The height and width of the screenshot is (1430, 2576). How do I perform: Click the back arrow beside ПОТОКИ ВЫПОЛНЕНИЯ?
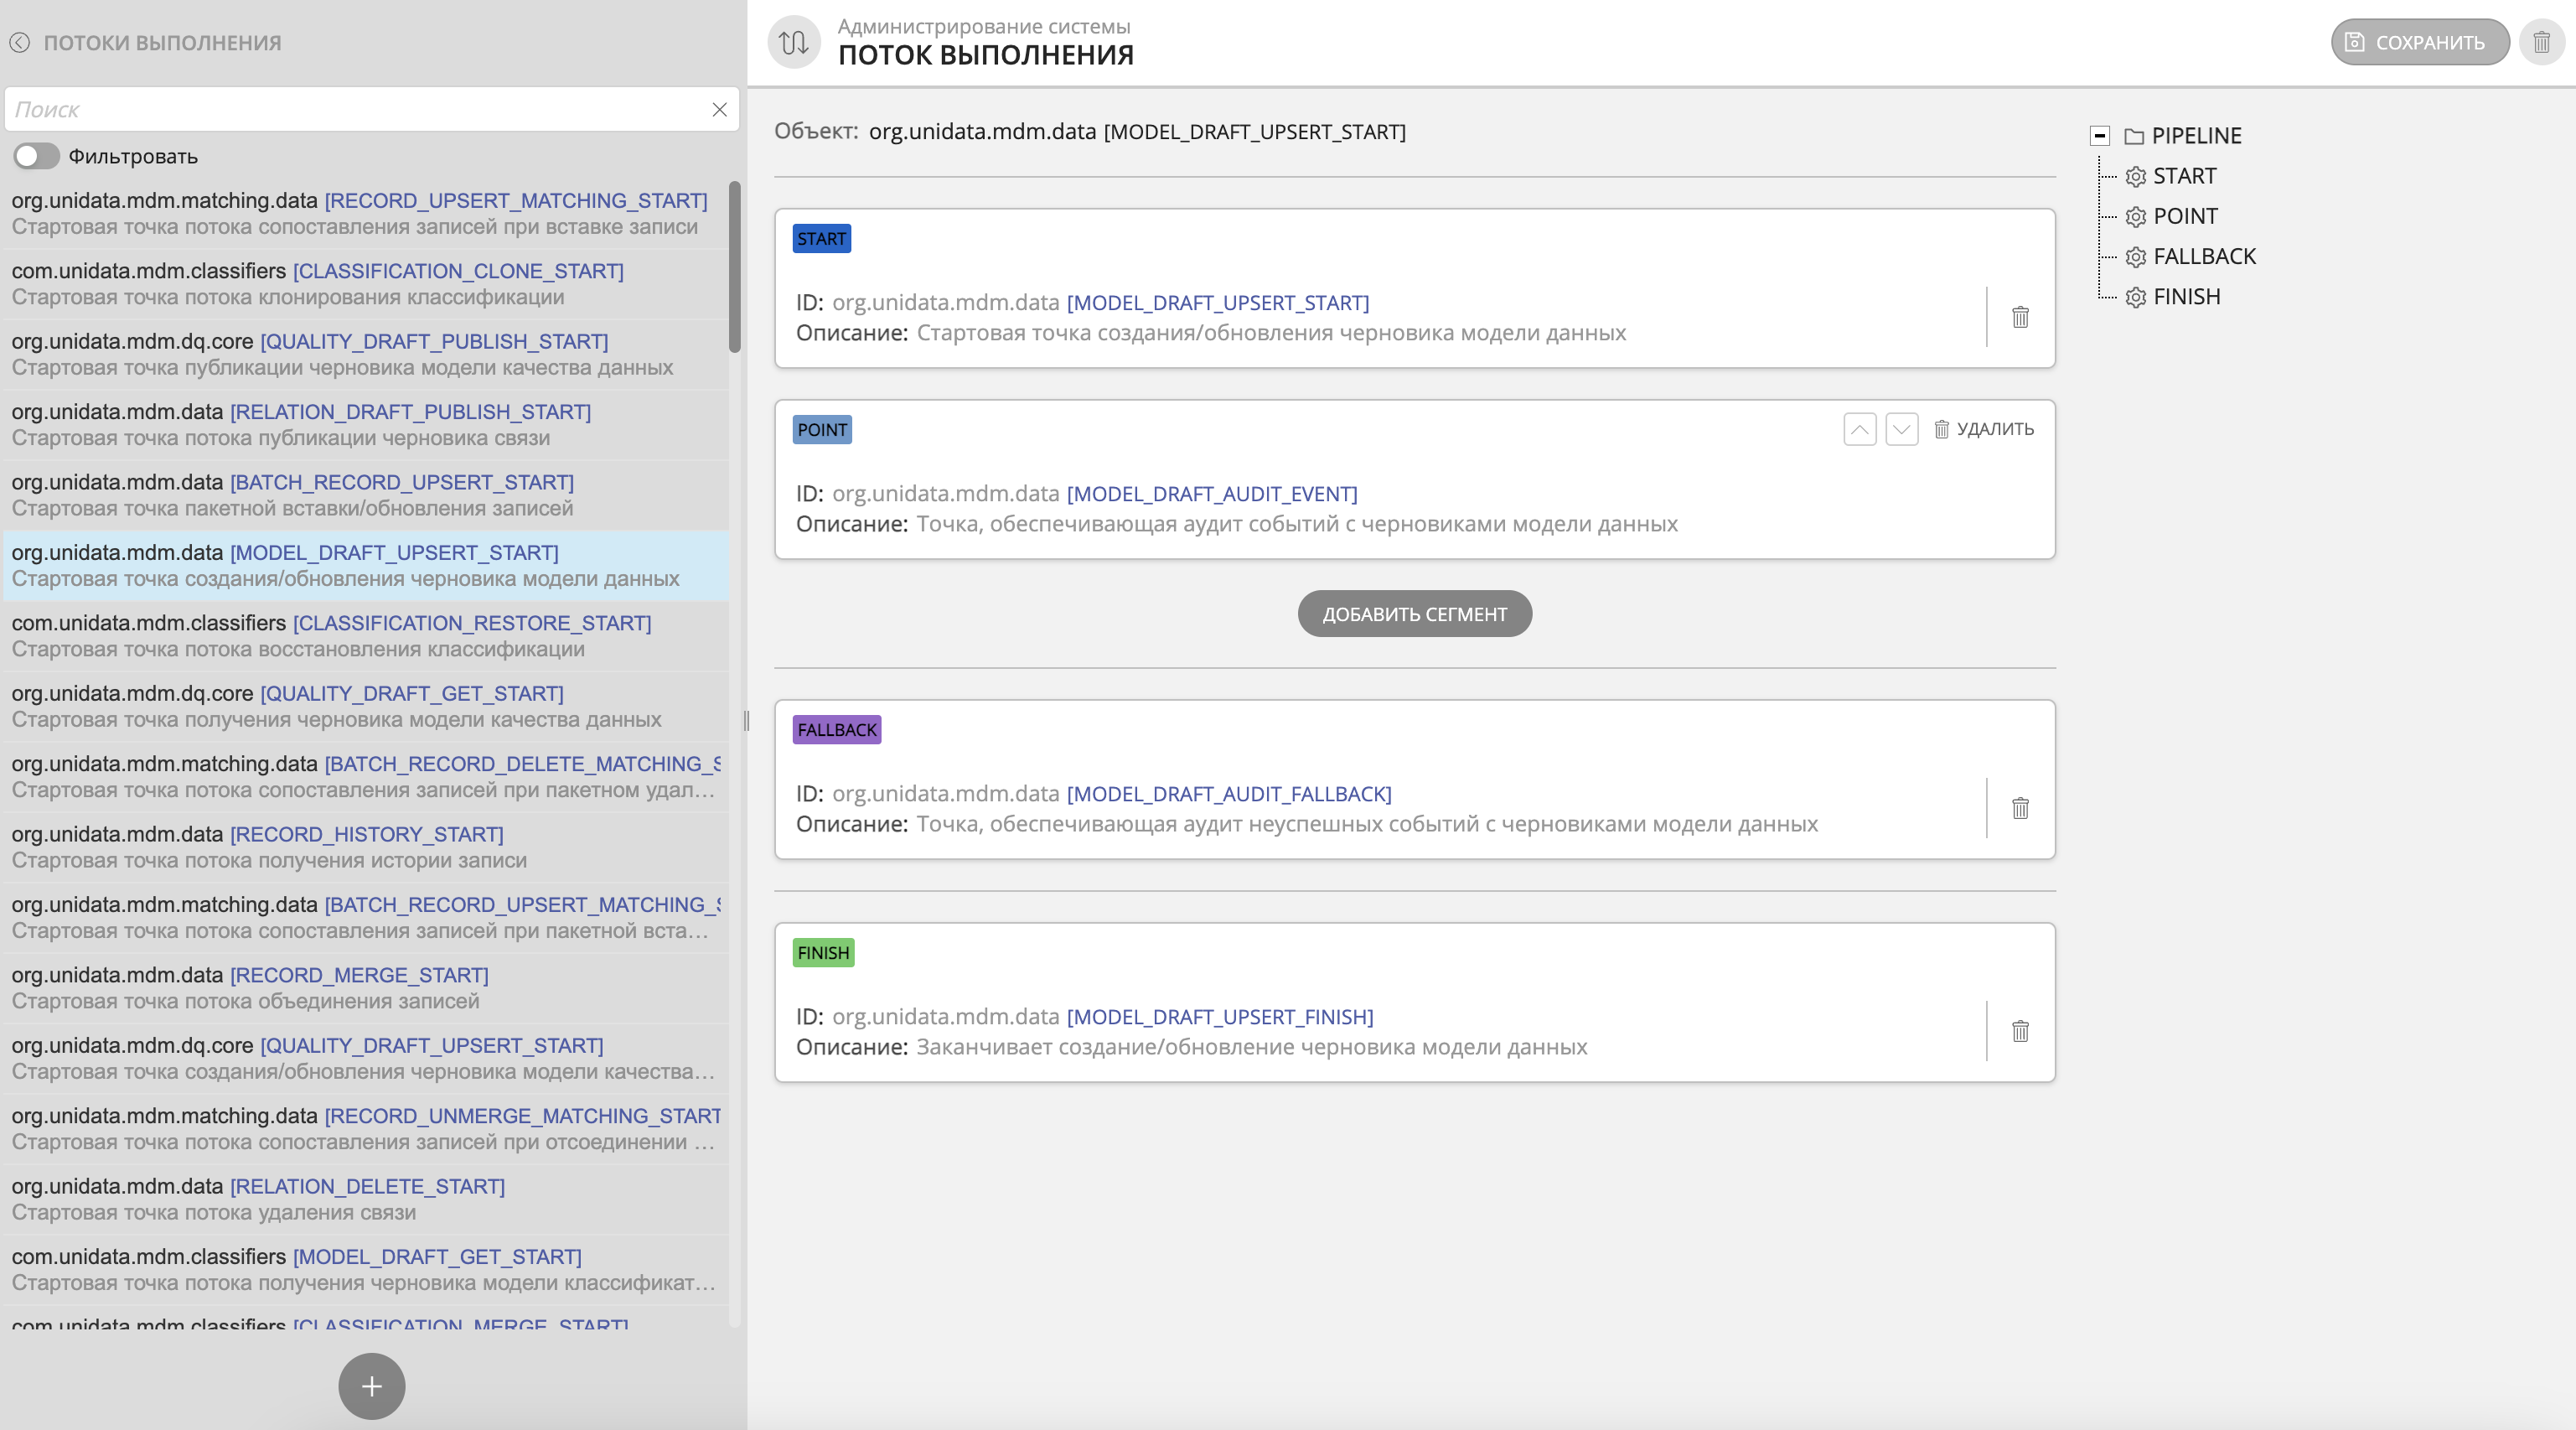pos(20,42)
